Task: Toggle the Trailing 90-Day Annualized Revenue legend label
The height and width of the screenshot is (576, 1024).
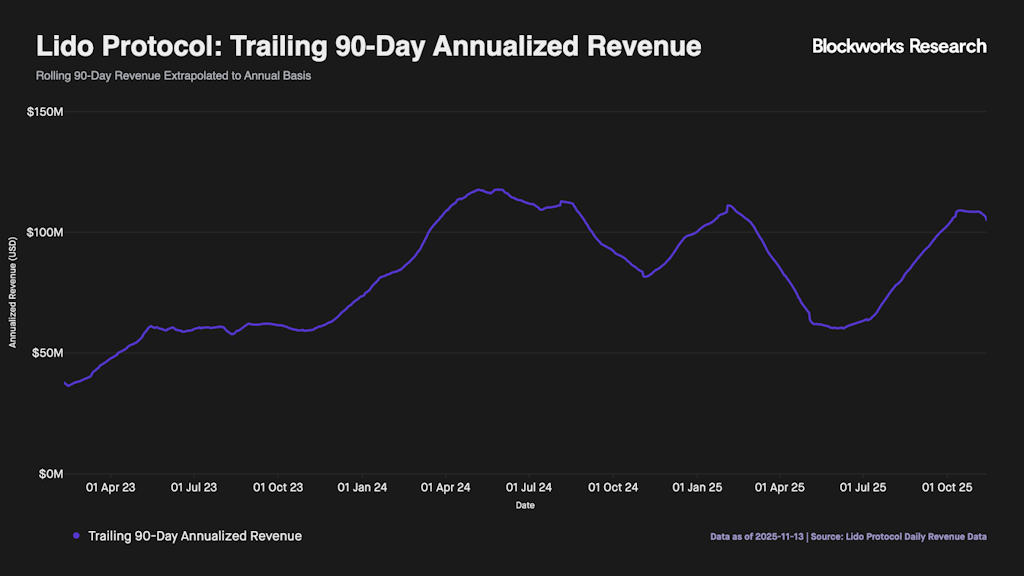Action: coord(194,536)
